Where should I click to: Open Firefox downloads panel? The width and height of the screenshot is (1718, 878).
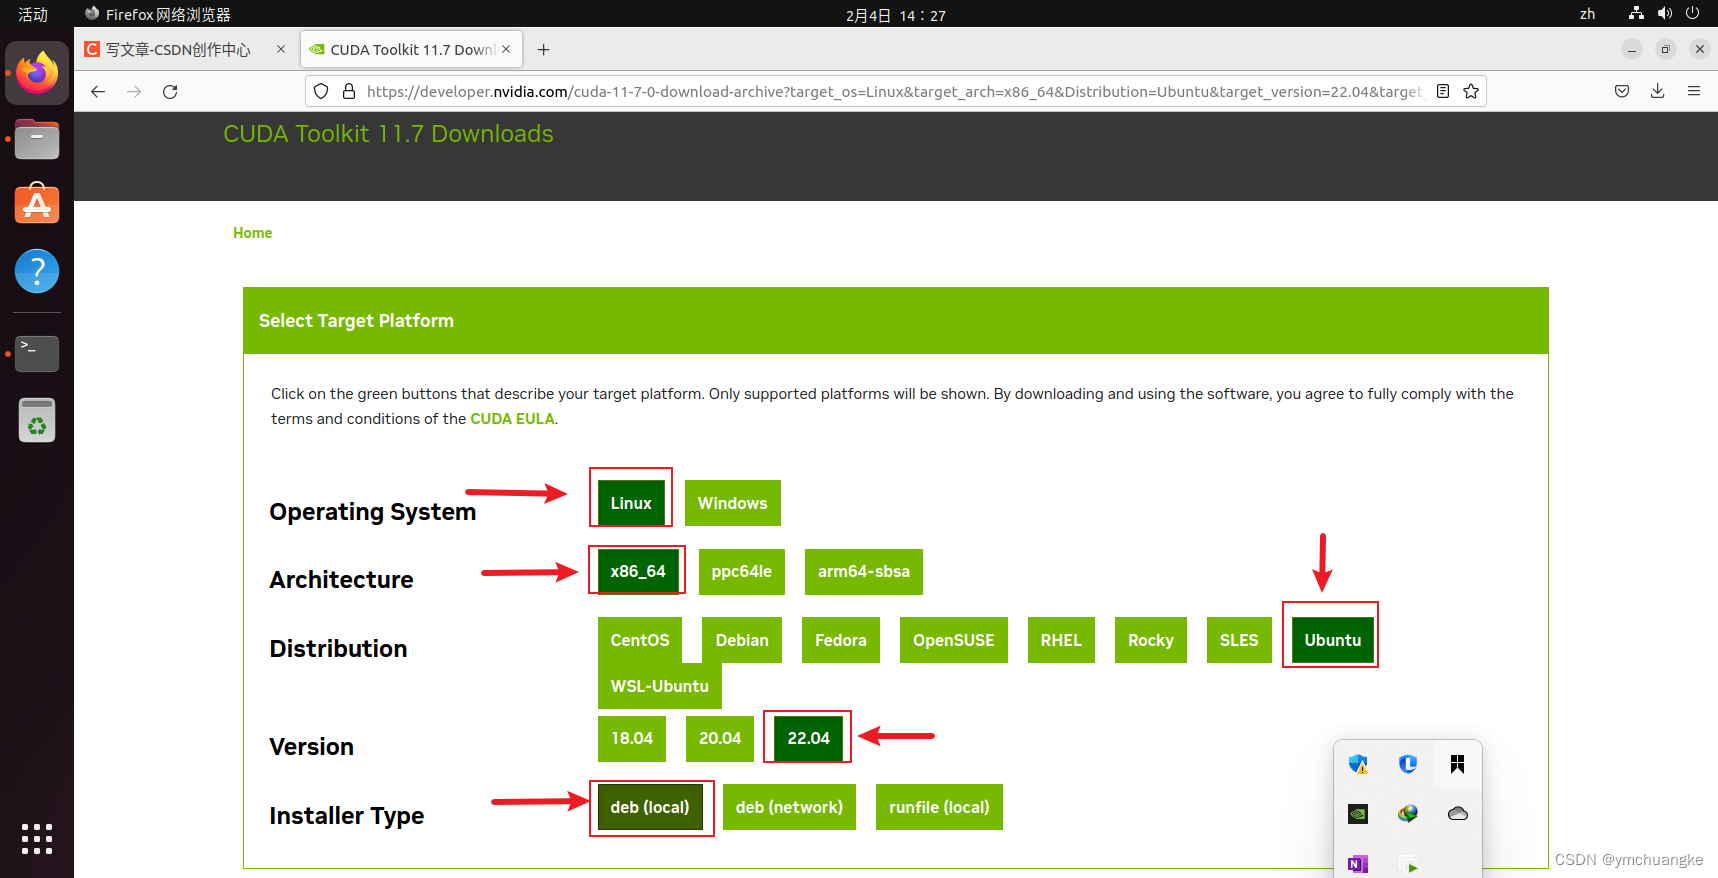point(1657,91)
